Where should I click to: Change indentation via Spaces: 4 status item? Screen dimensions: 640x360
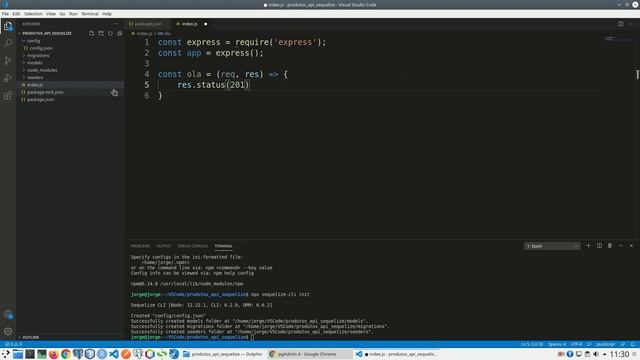(557, 344)
